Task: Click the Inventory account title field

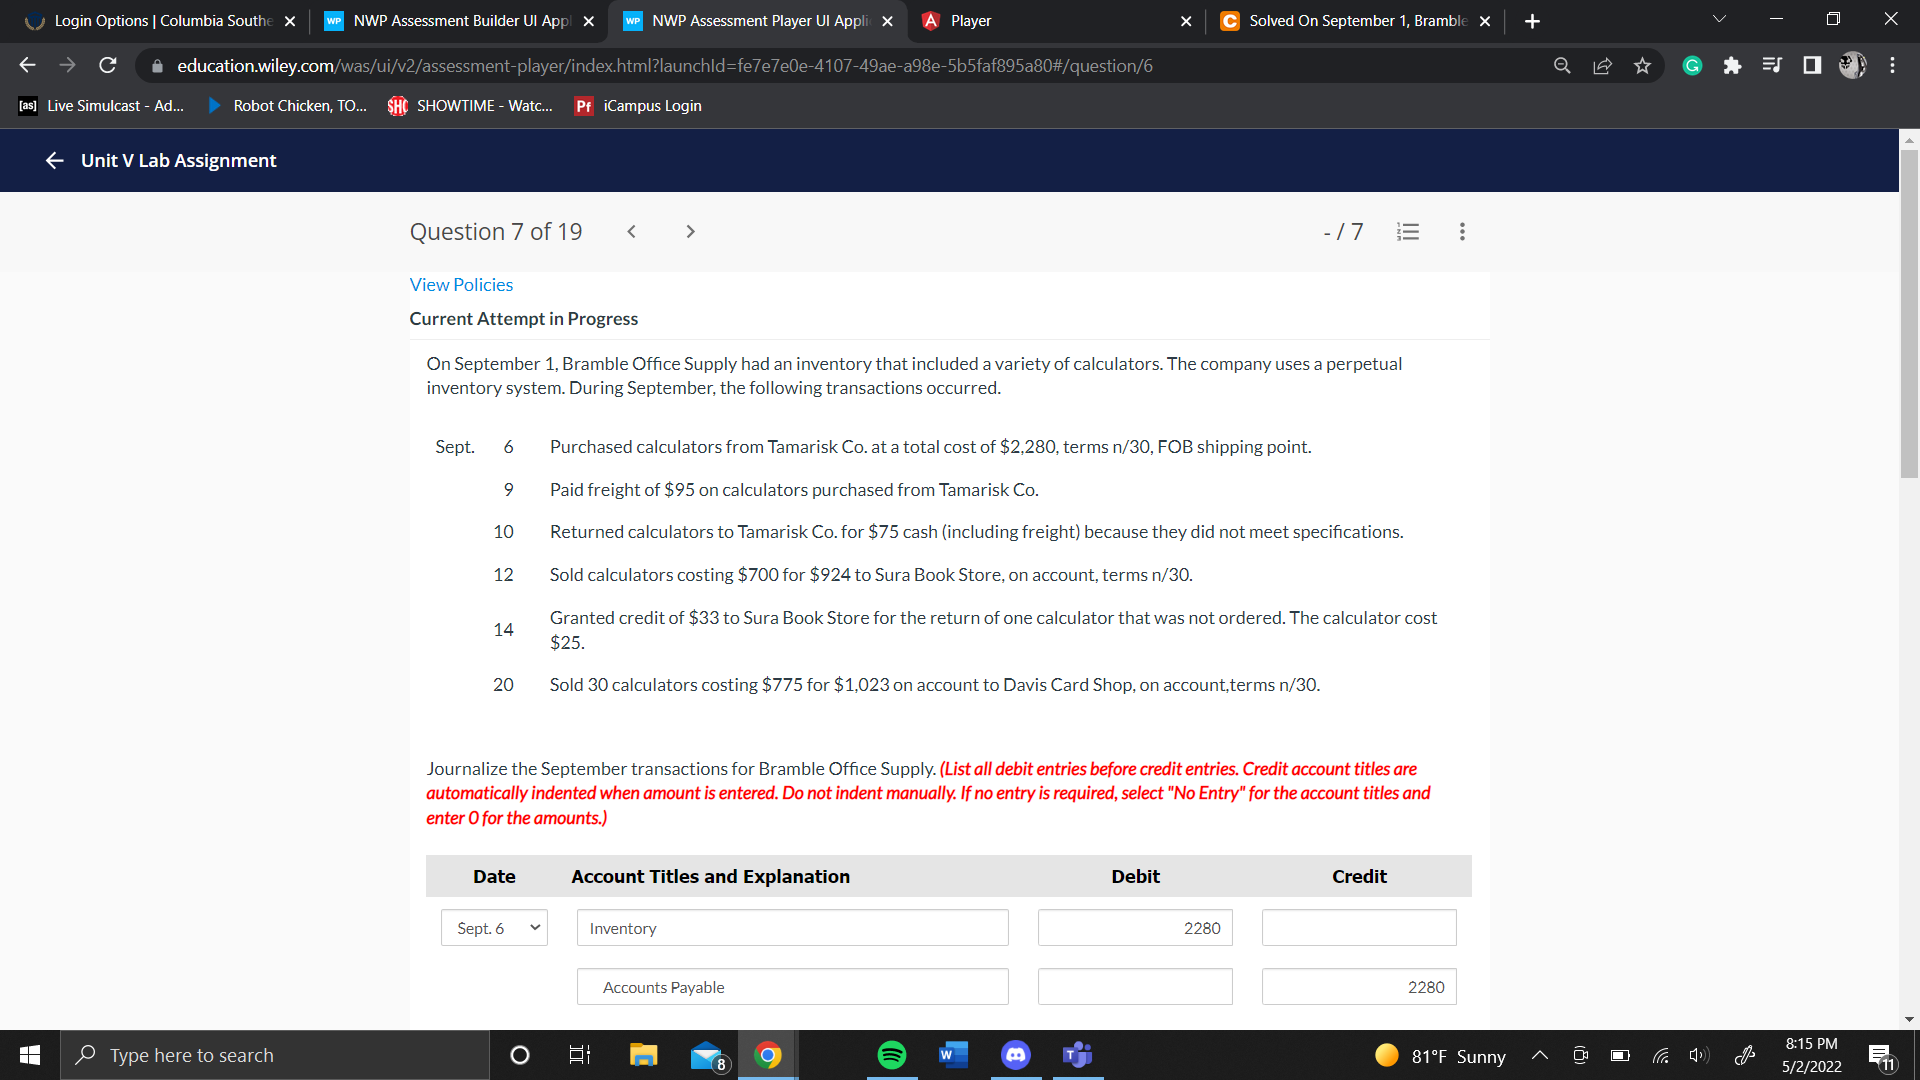Action: tap(792, 928)
